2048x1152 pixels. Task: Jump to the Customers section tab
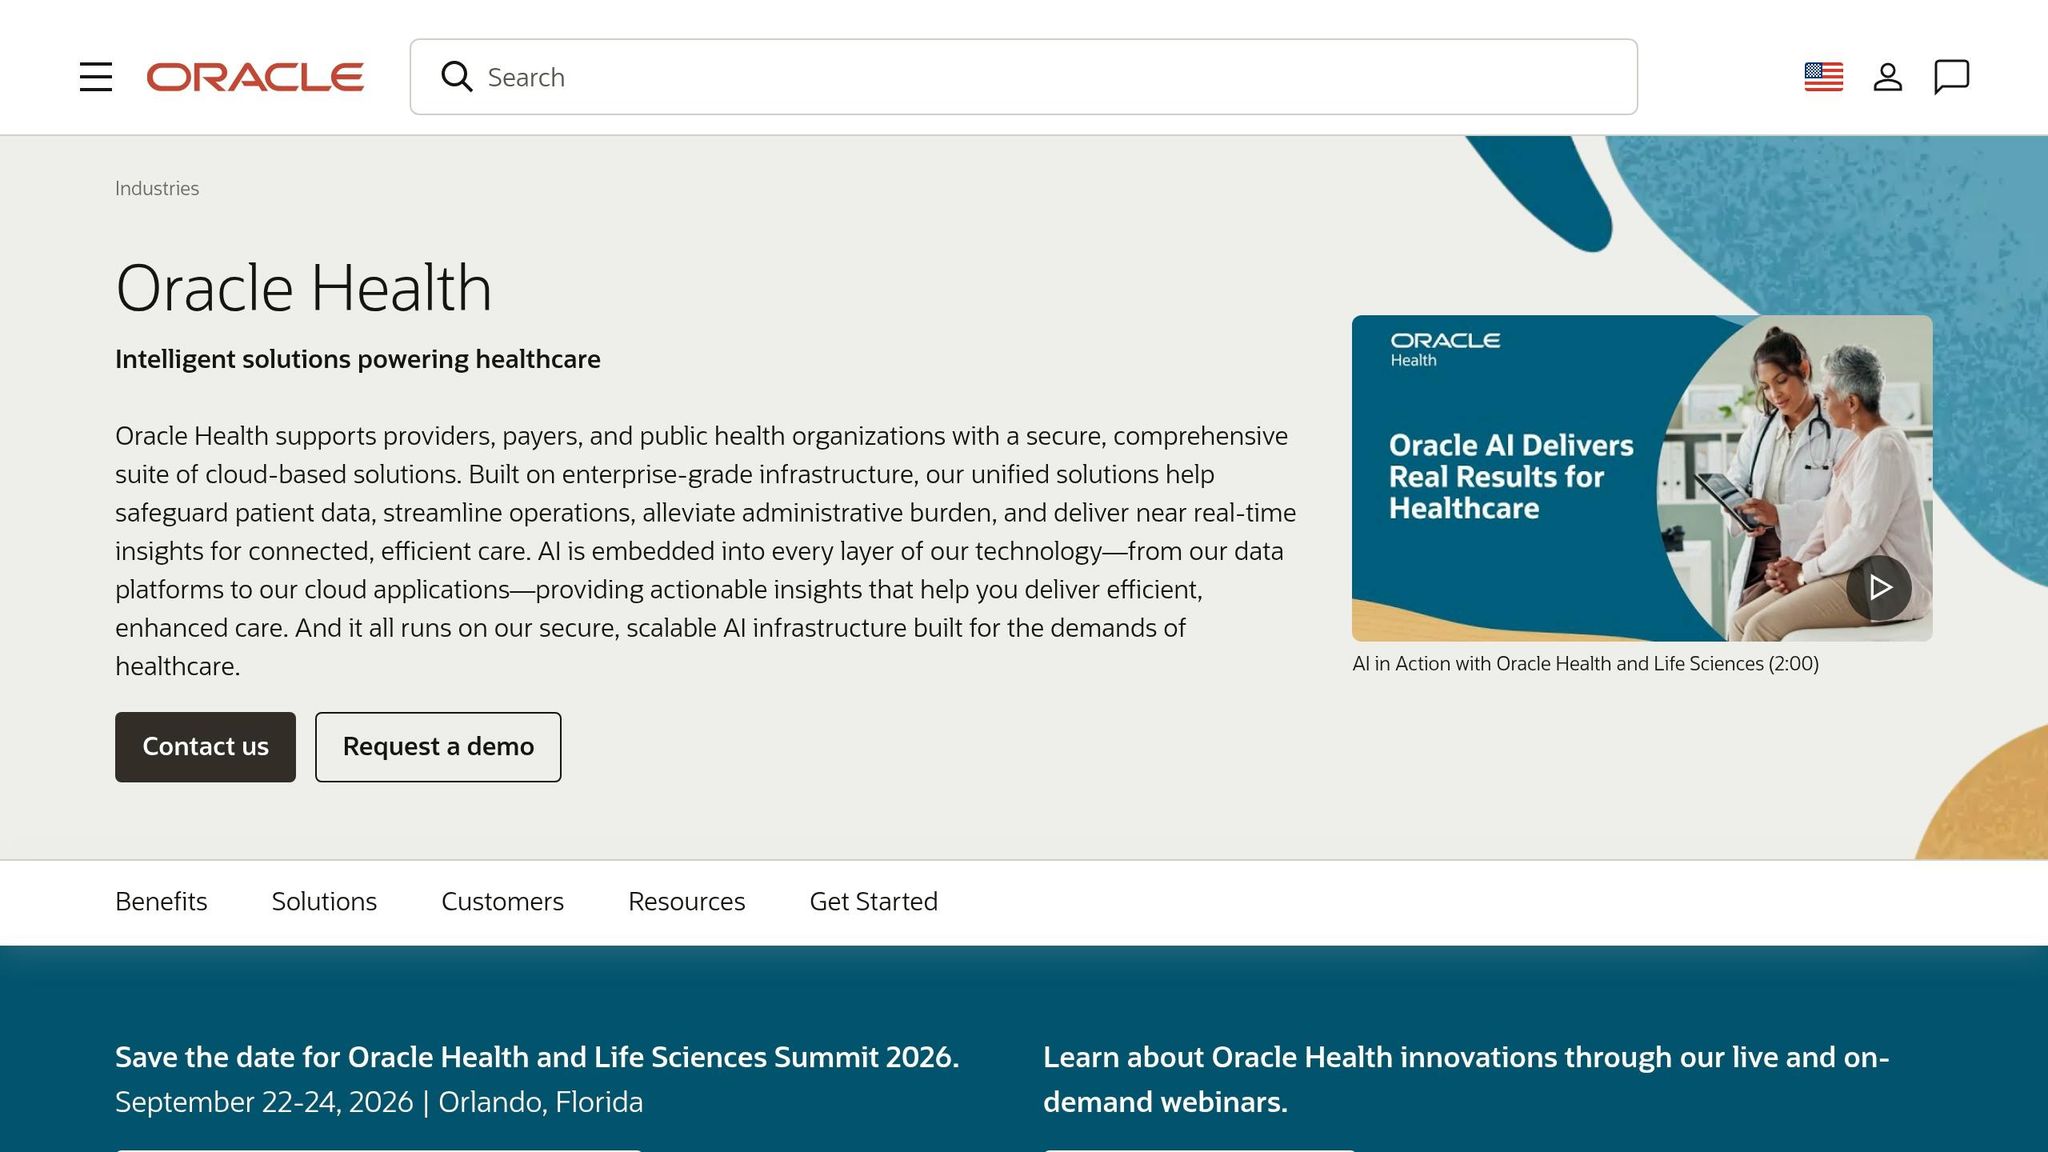tap(502, 902)
